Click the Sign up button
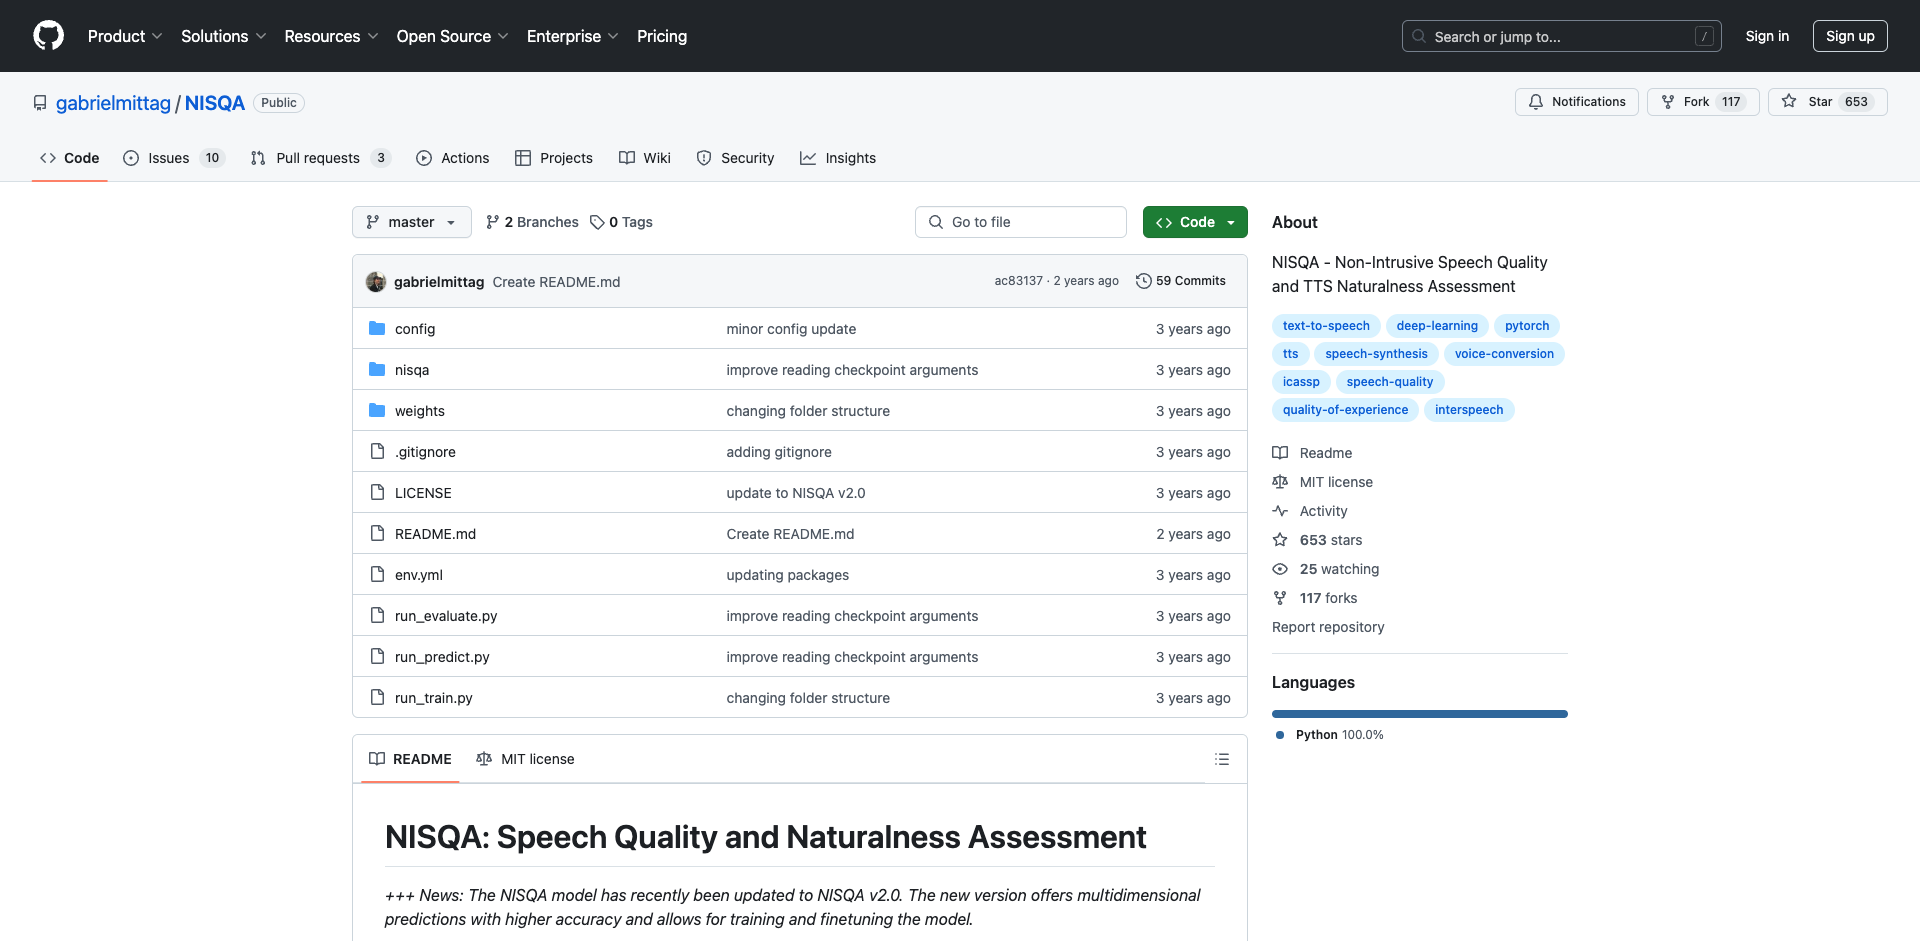 pyautogui.click(x=1850, y=36)
